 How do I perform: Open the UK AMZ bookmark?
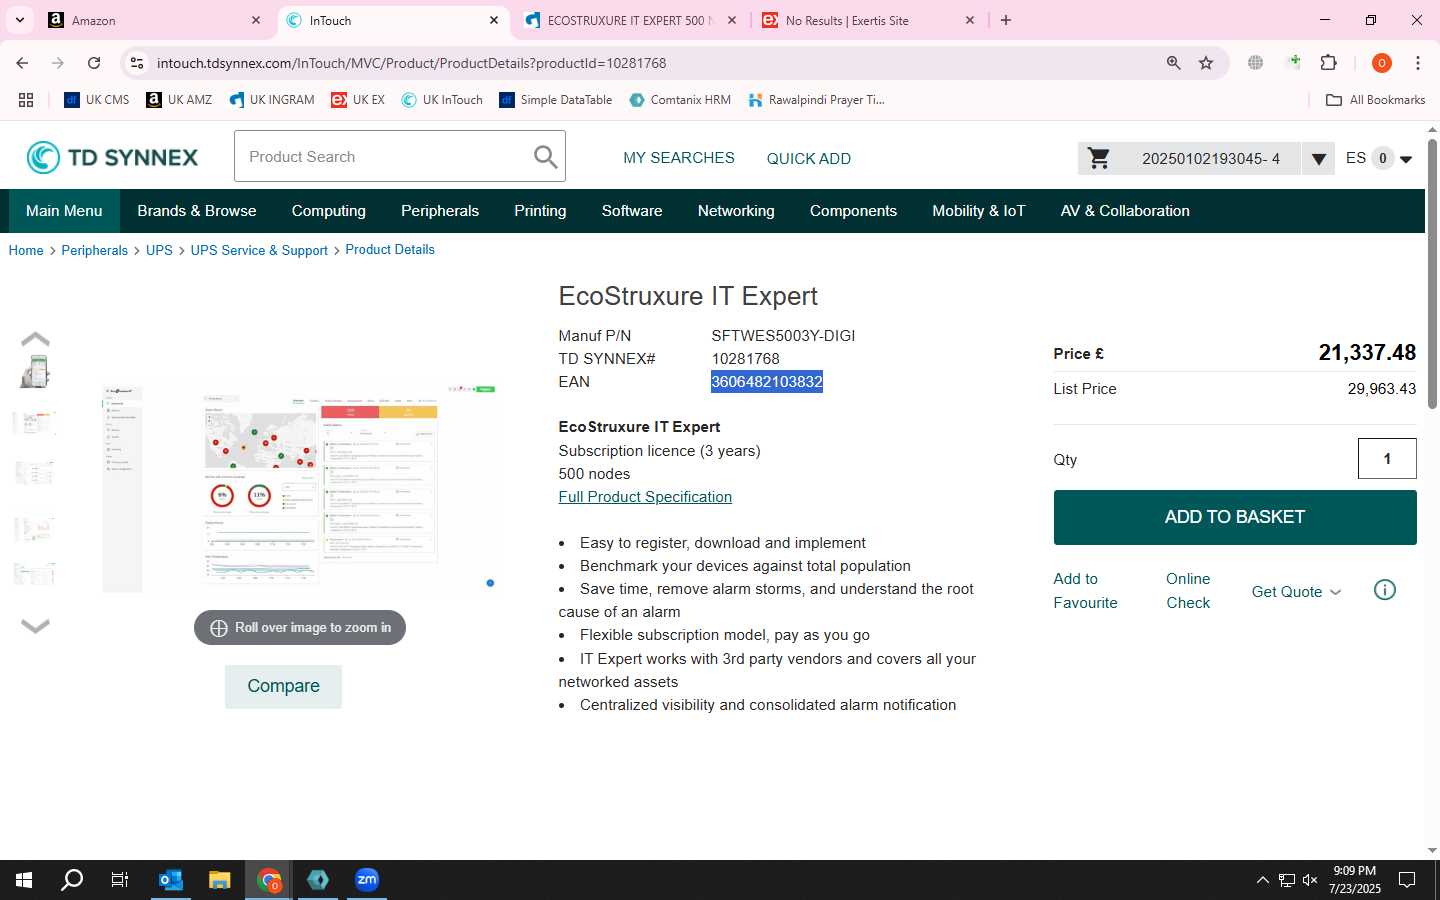(179, 100)
